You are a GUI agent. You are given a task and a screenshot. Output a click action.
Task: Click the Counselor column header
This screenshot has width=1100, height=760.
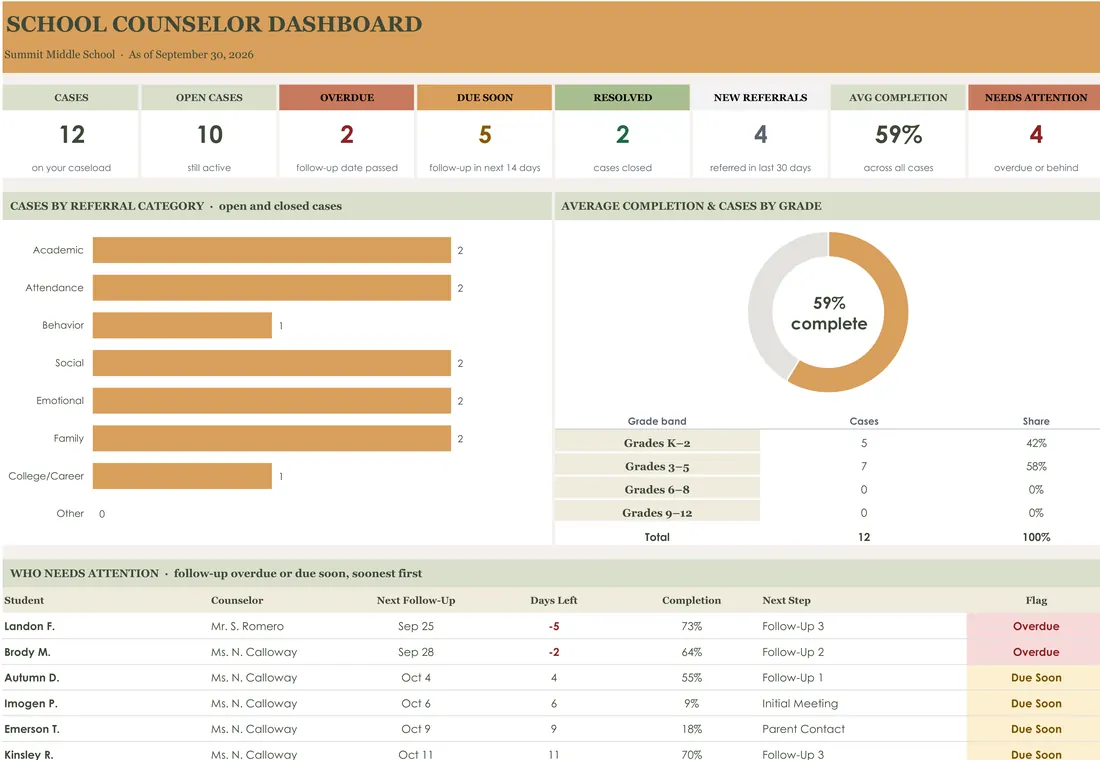(237, 600)
